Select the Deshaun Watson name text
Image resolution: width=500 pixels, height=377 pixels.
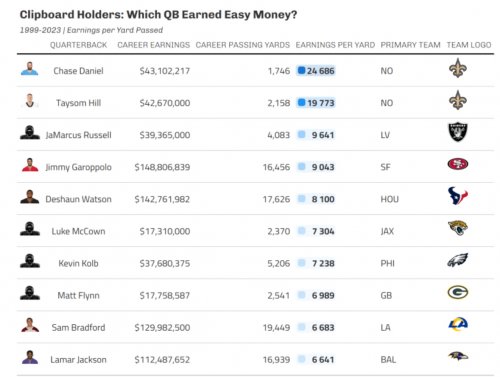tap(78, 199)
